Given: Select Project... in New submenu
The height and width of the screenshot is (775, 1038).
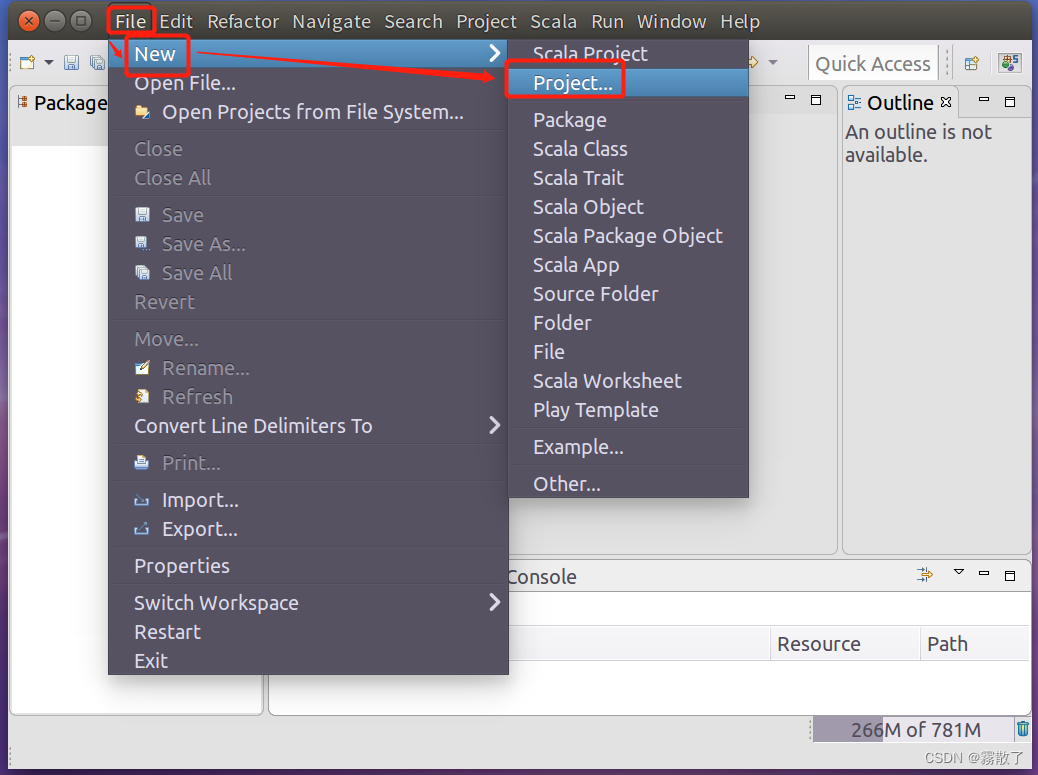Looking at the screenshot, I should pyautogui.click(x=628, y=83).
